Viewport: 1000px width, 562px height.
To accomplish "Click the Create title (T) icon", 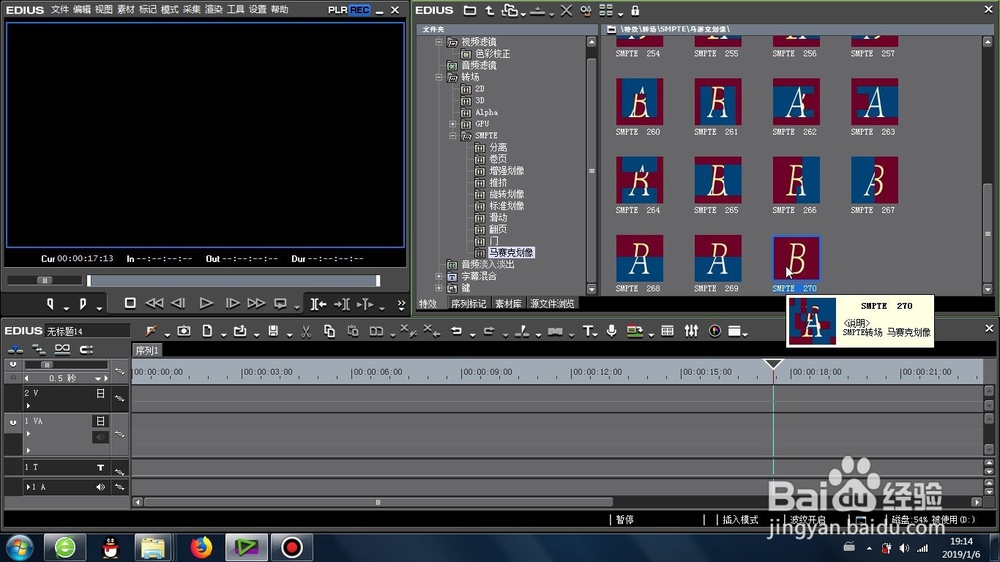I will [587, 330].
